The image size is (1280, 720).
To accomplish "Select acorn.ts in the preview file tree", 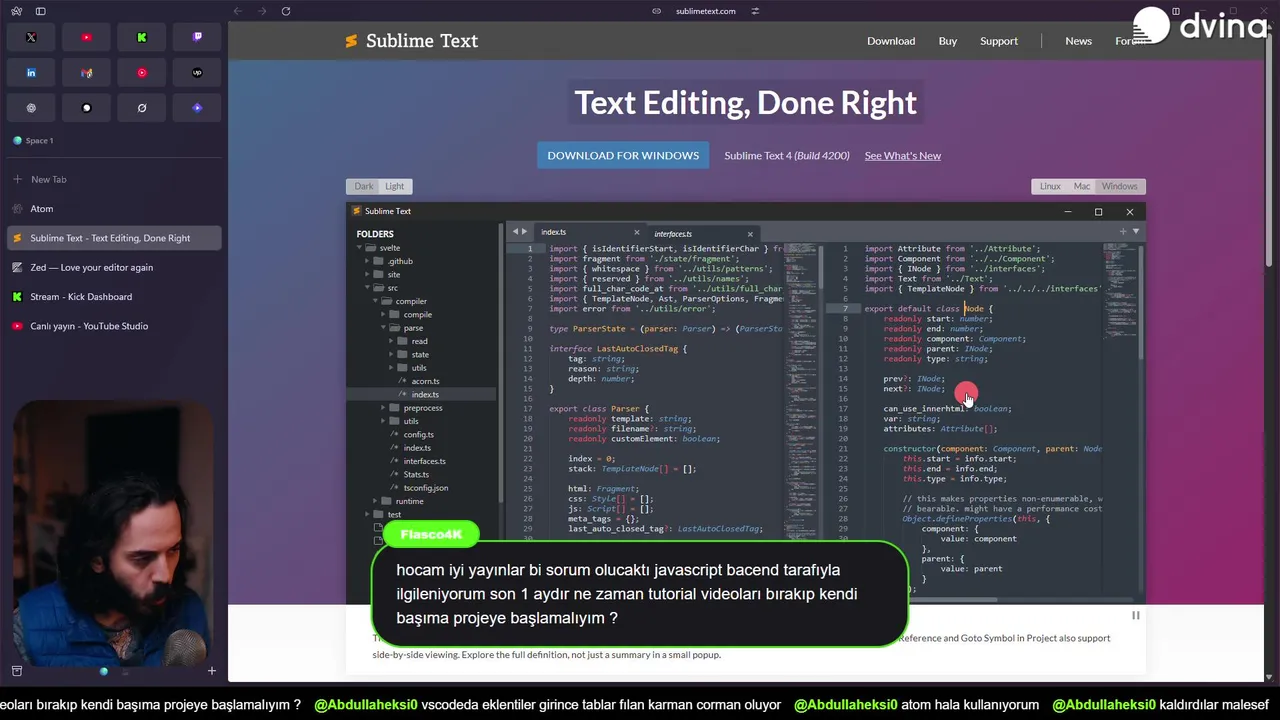I will 425,381.
